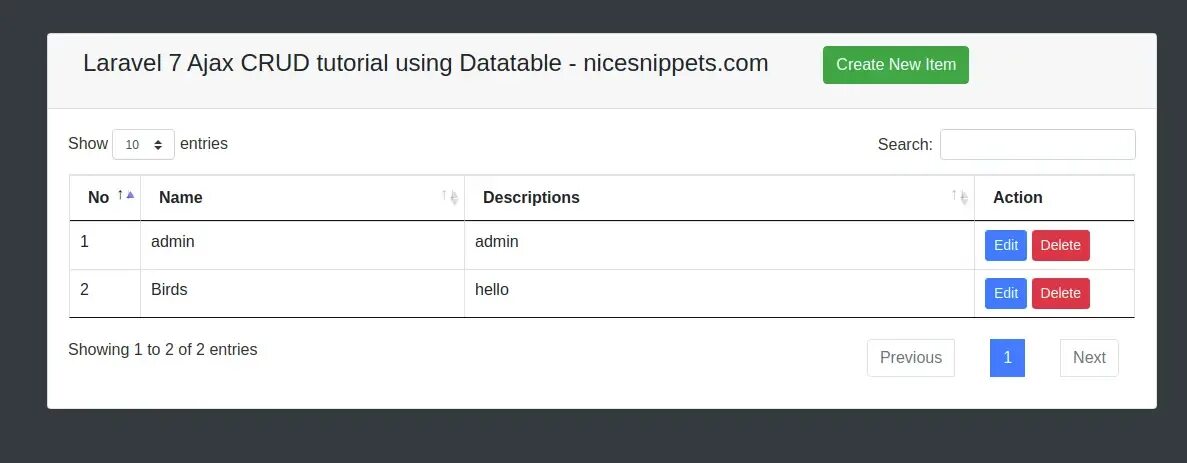1187x463 pixels.
Task: Sort by the Name column header
Action: coord(181,198)
